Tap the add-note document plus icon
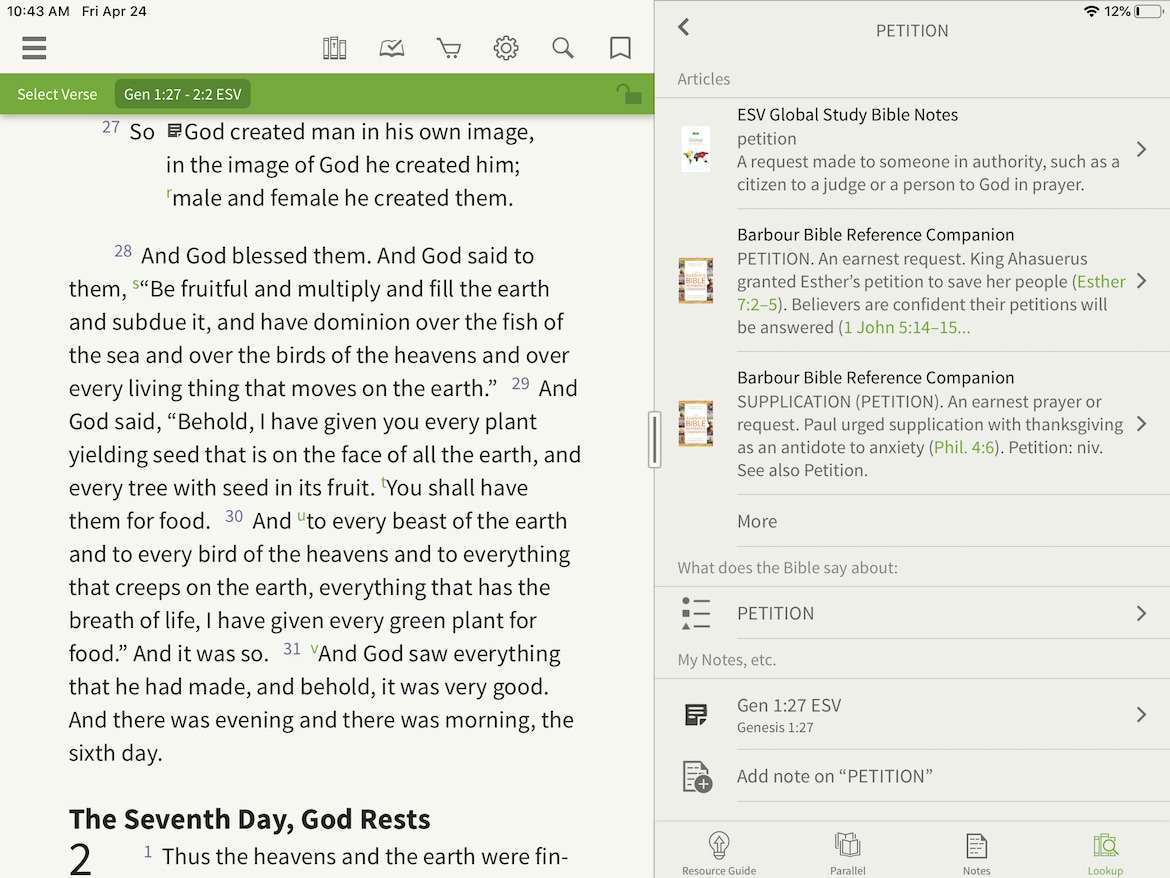 697,777
